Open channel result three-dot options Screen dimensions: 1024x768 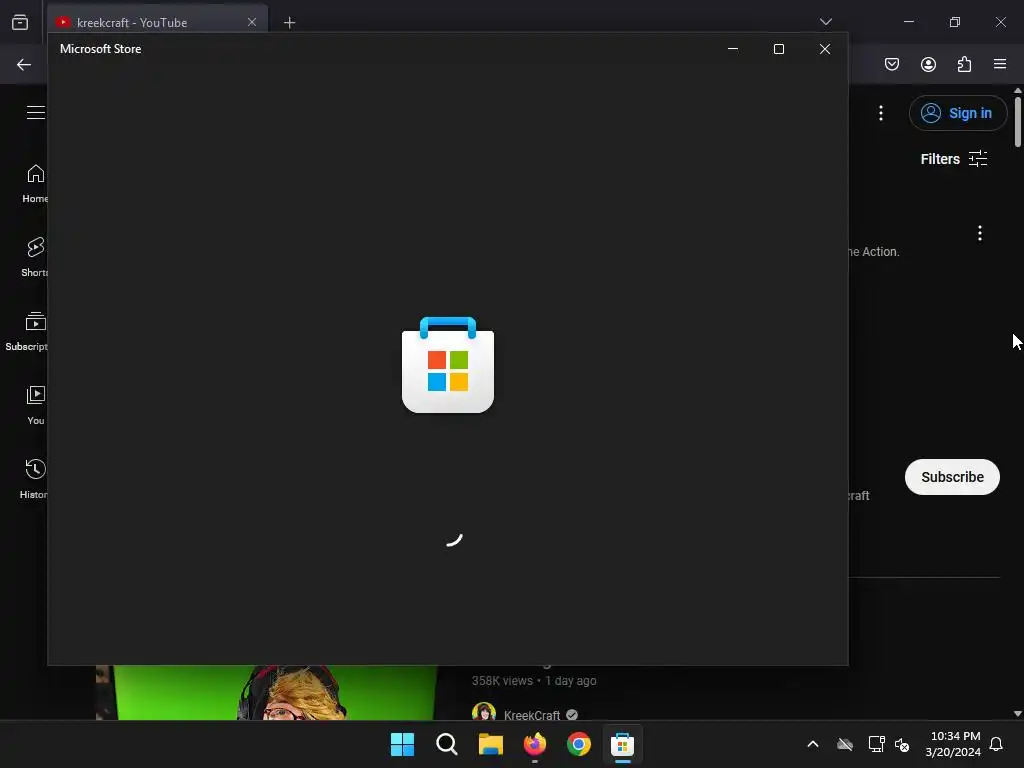click(980, 233)
